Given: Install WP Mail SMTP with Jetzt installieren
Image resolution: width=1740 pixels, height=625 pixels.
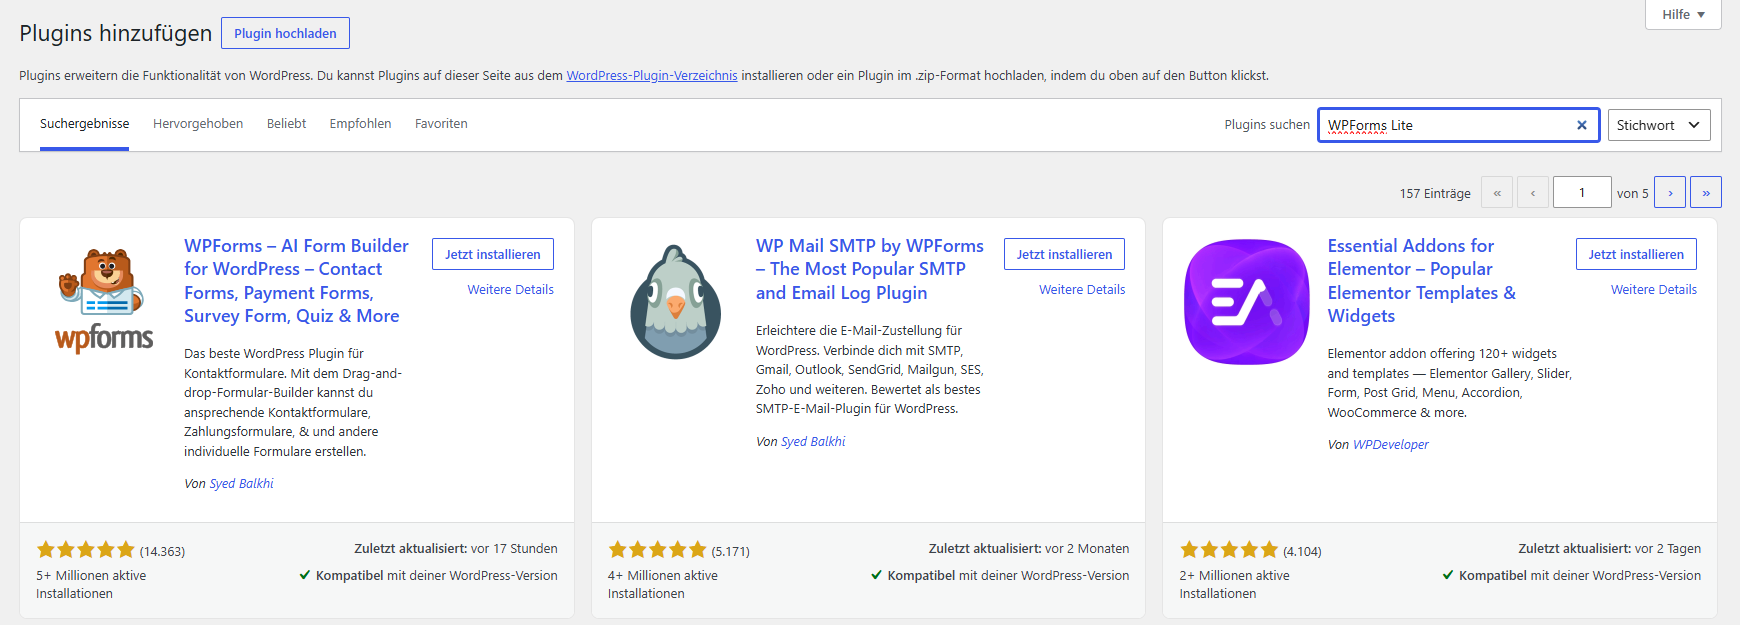Looking at the screenshot, I should (1064, 254).
